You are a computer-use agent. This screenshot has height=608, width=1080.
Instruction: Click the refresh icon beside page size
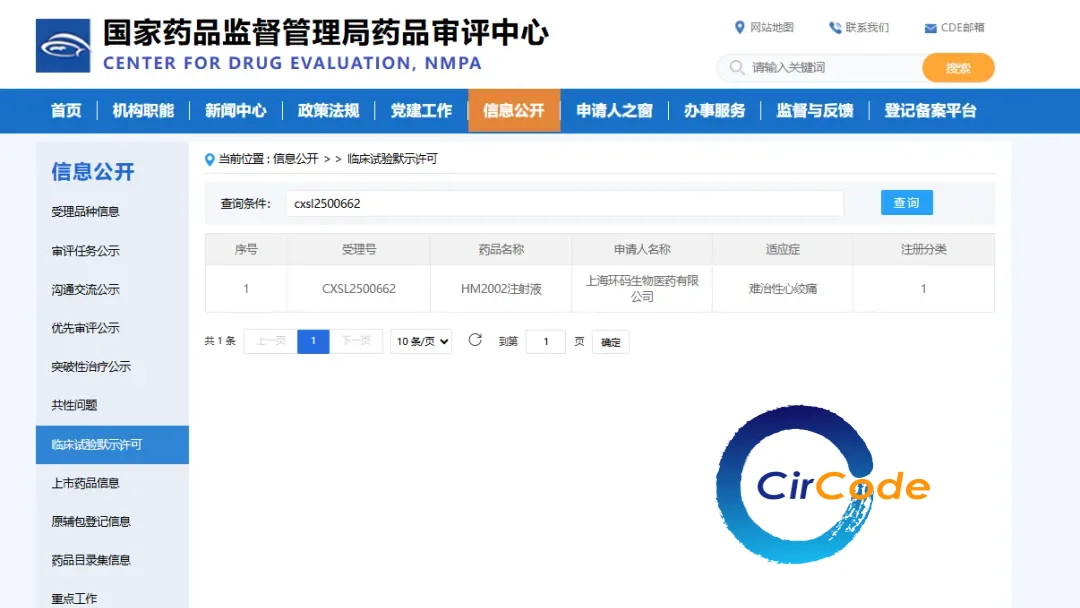click(x=475, y=341)
